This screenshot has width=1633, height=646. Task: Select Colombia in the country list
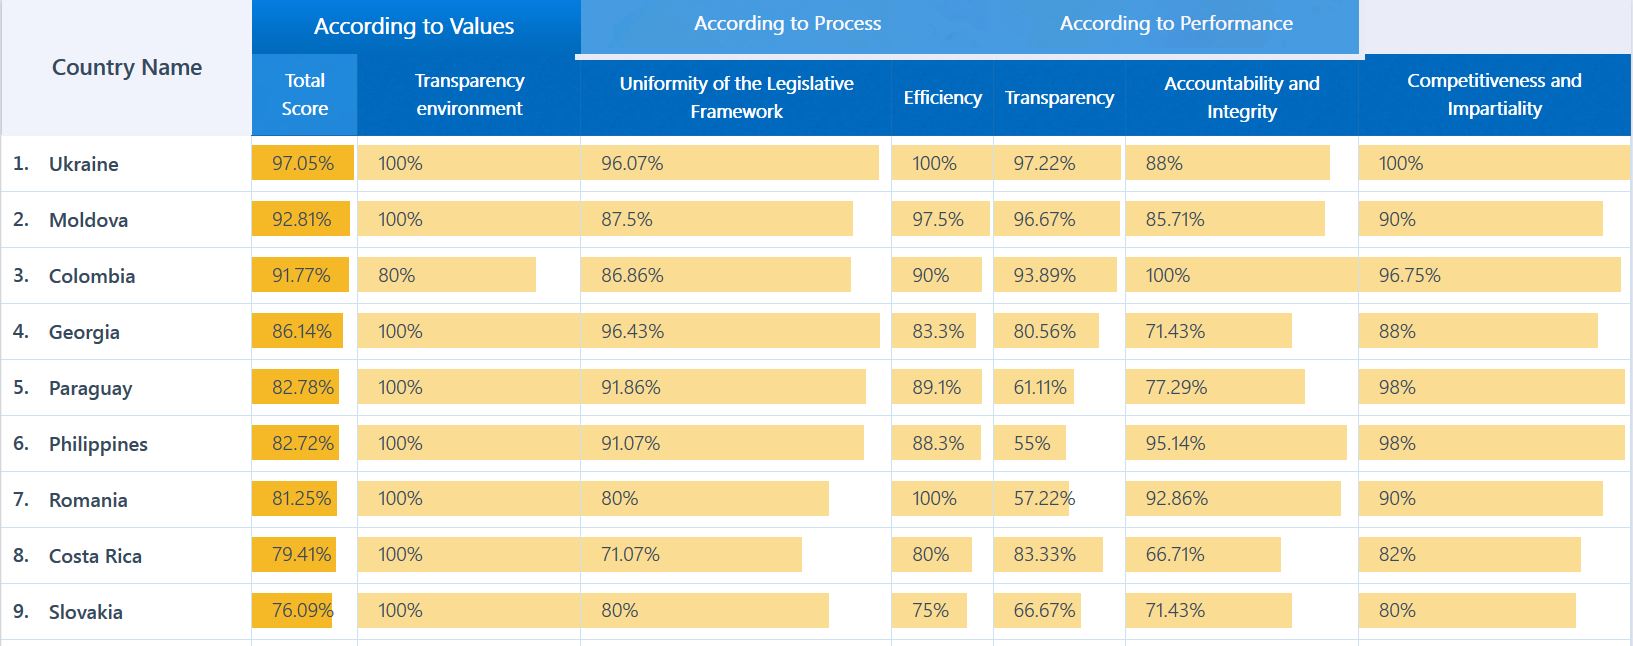click(92, 276)
